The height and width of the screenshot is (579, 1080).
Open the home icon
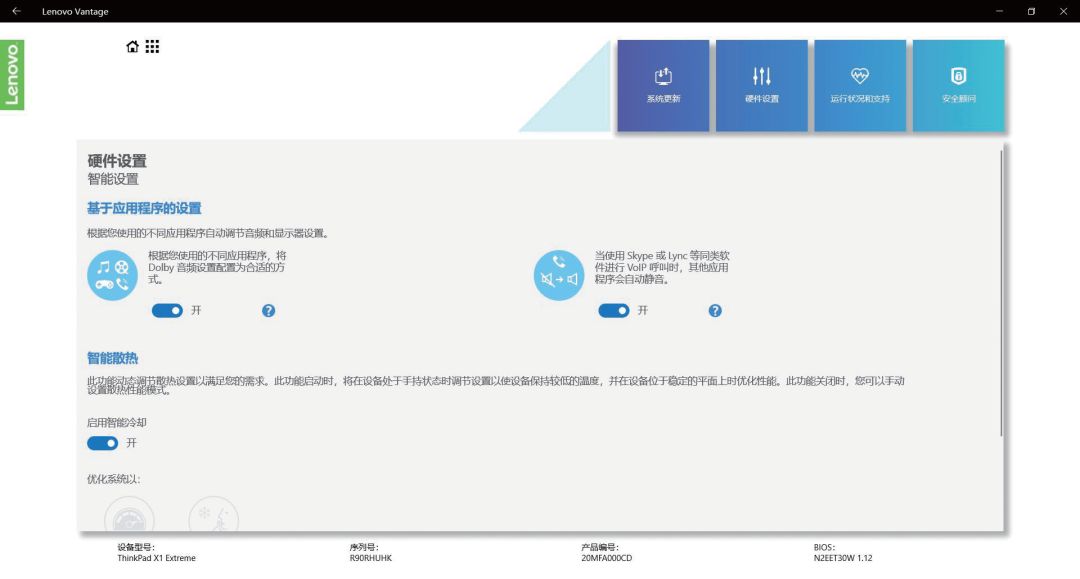130,45
